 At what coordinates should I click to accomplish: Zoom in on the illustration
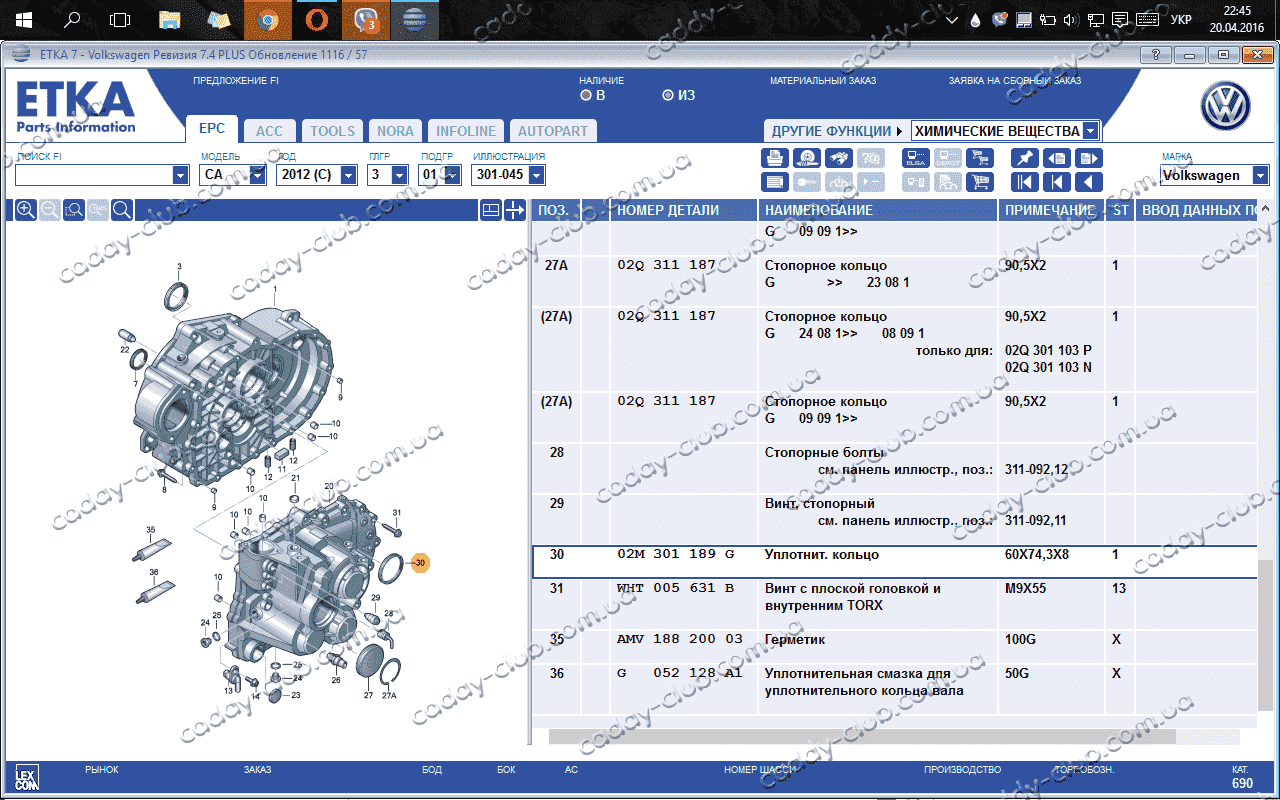26,210
